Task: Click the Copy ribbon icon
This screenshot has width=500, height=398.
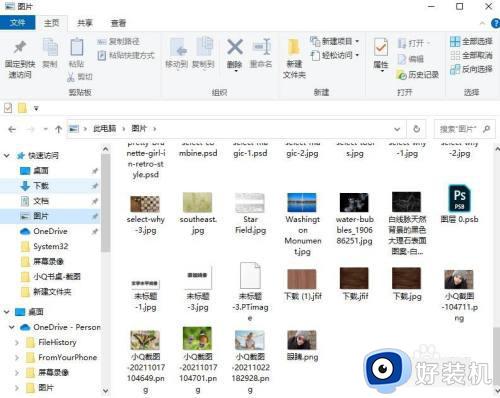Action: [50, 53]
